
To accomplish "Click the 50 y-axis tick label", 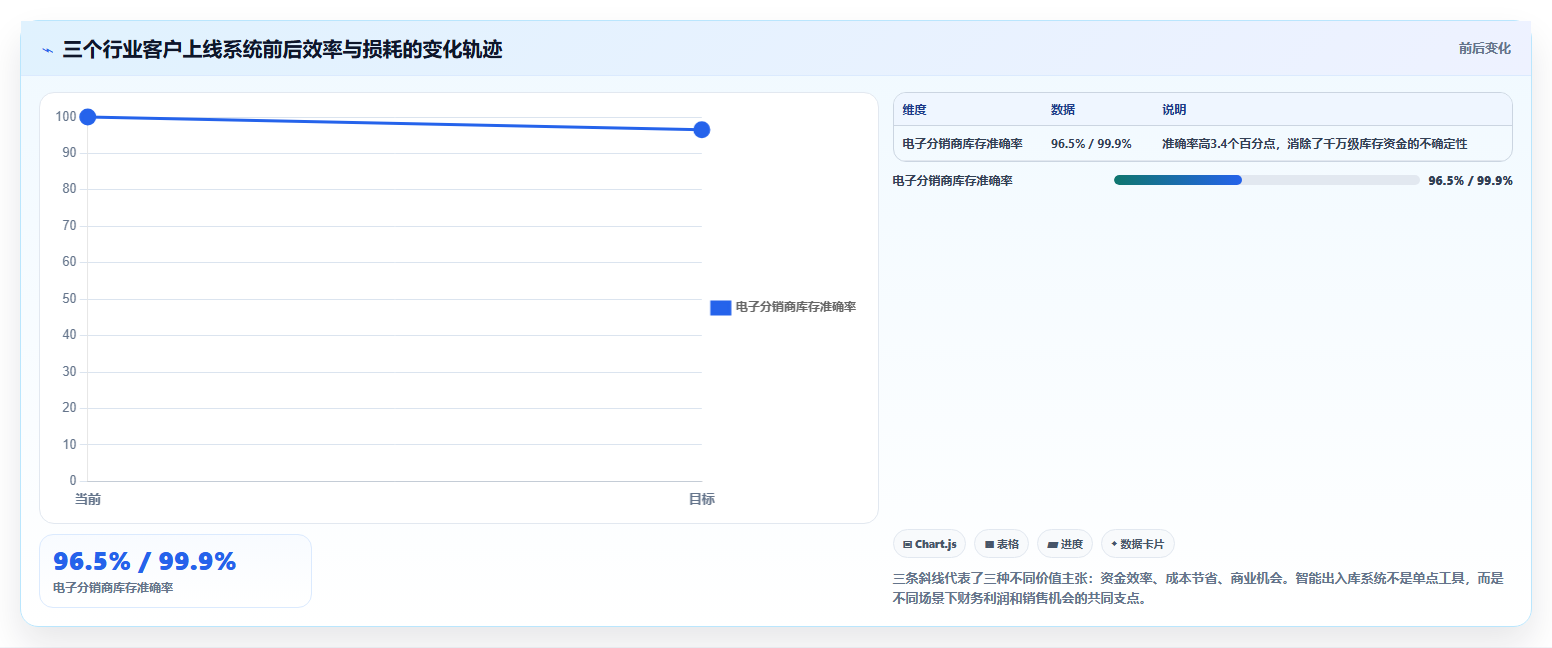I will [x=69, y=299].
